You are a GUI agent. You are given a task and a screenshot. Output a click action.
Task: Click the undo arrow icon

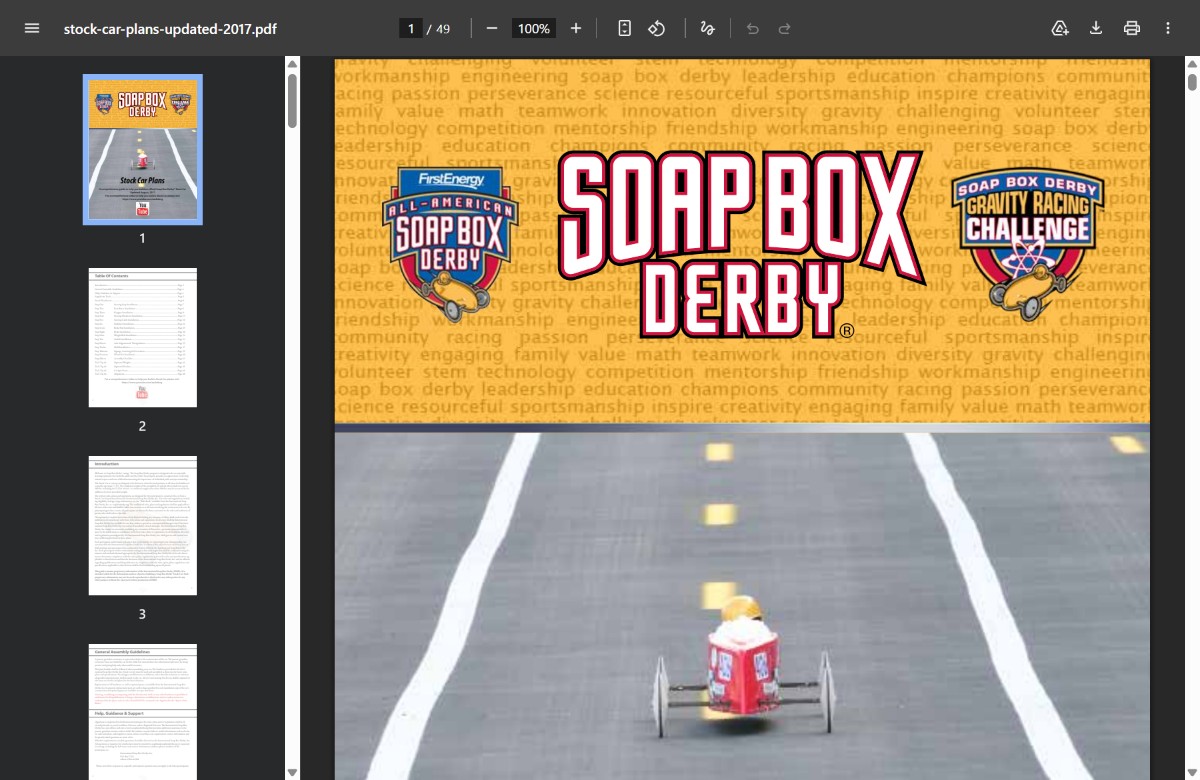(753, 28)
